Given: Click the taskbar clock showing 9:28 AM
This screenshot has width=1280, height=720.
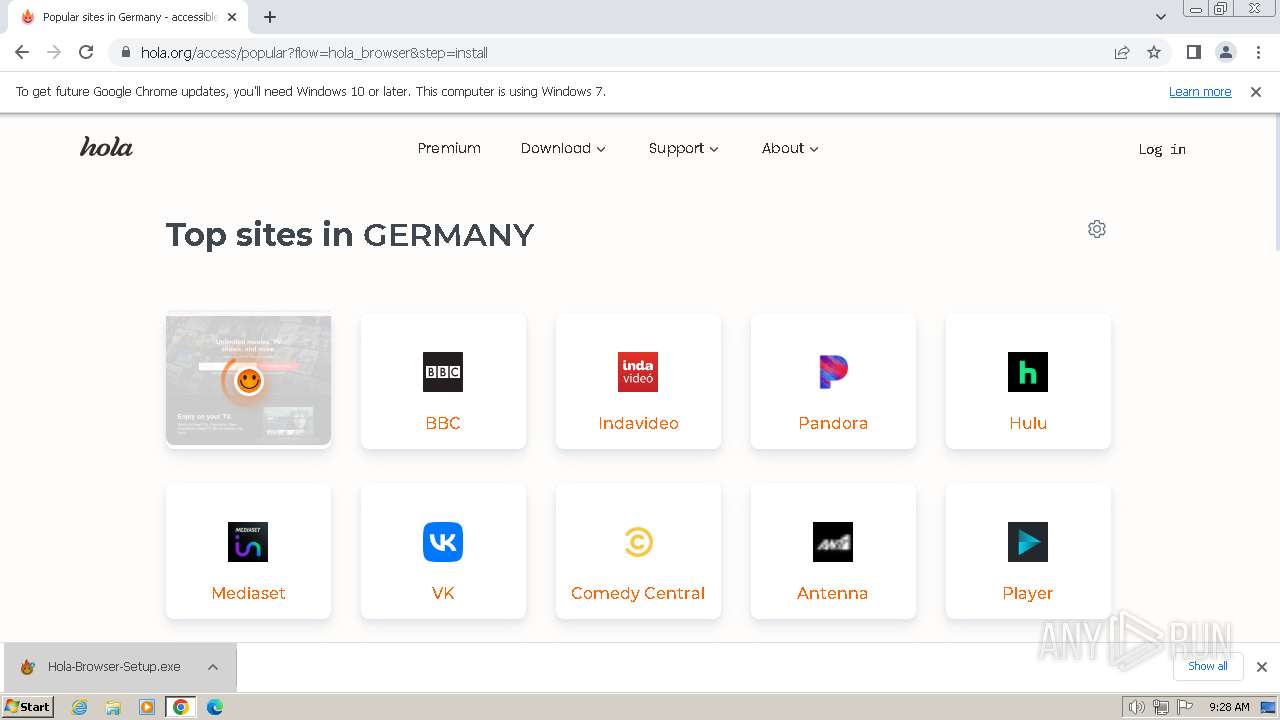Looking at the screenshot, I should 1229,707.
